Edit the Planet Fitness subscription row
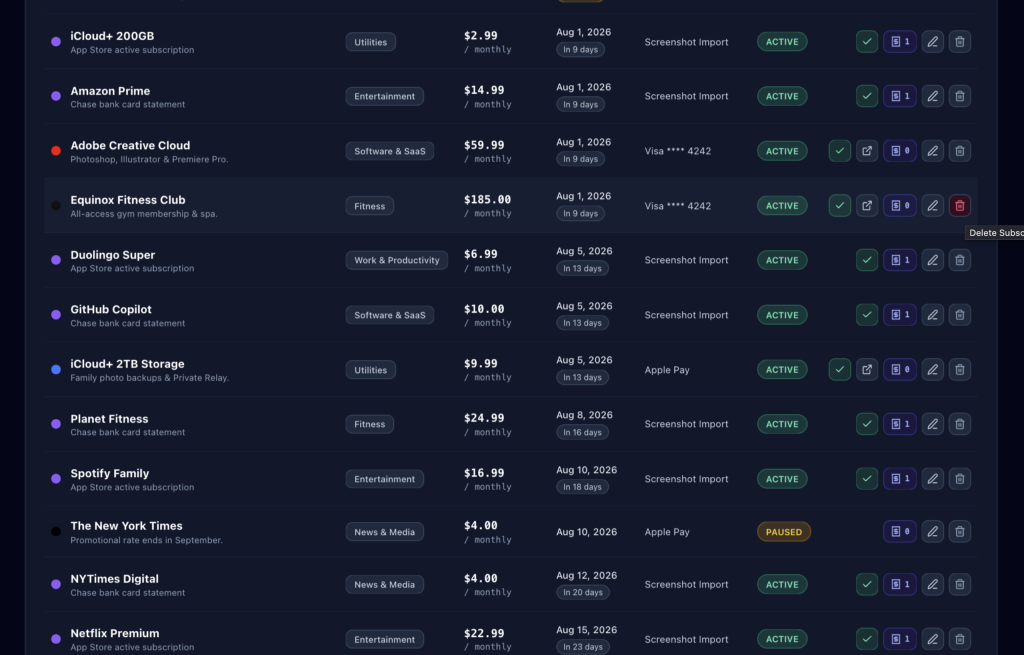This screenshot has height=655, width=1024. coord(933,424)
